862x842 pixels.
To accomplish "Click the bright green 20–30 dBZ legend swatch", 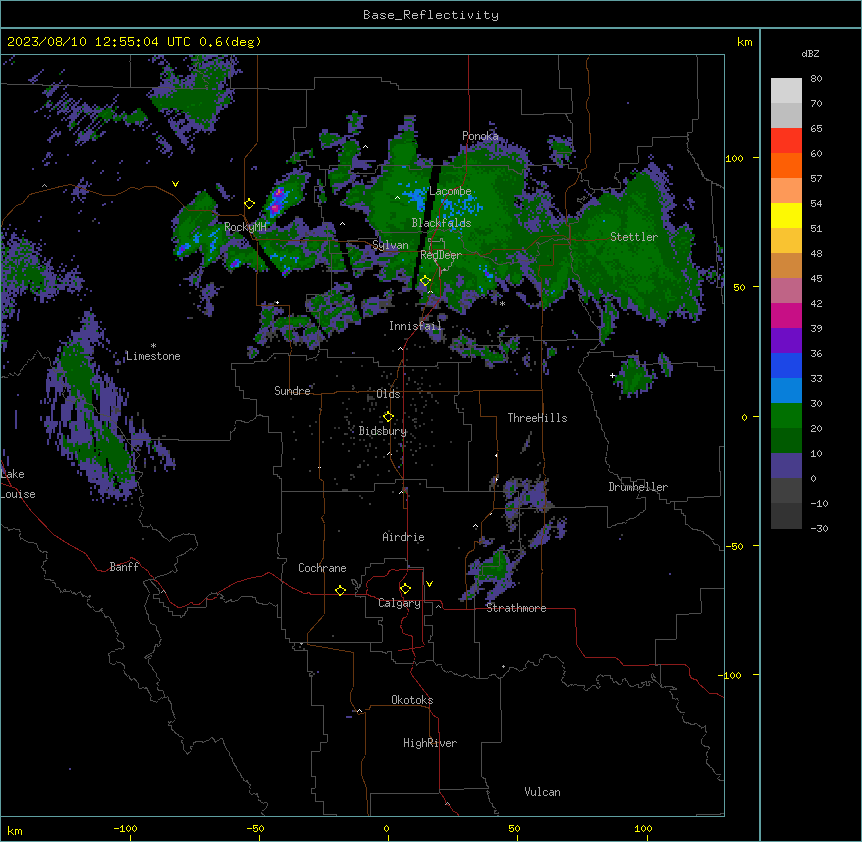I will tap(786, 416).
